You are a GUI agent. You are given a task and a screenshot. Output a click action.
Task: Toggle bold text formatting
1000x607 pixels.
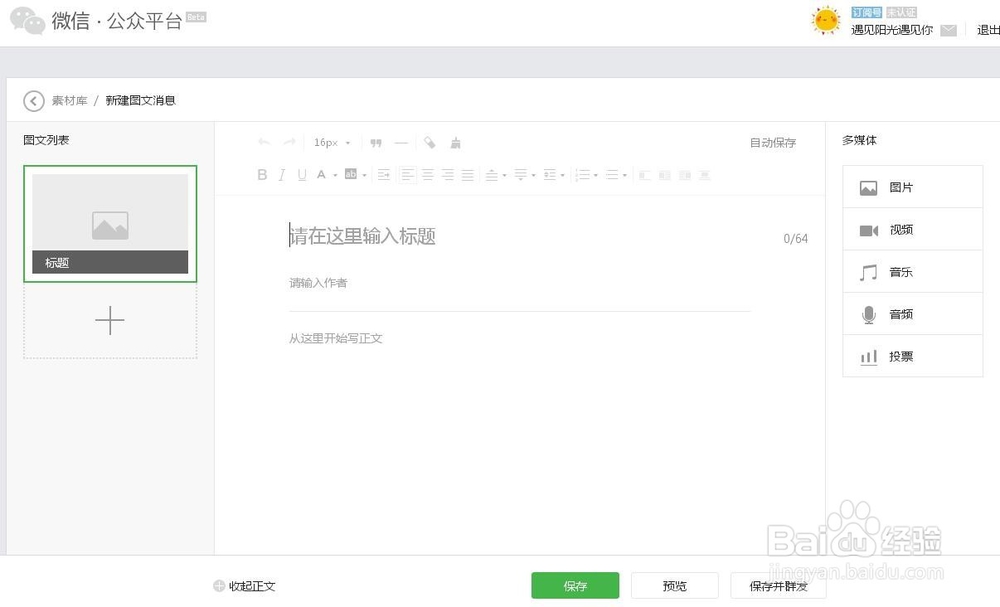[x=262, y=175]
